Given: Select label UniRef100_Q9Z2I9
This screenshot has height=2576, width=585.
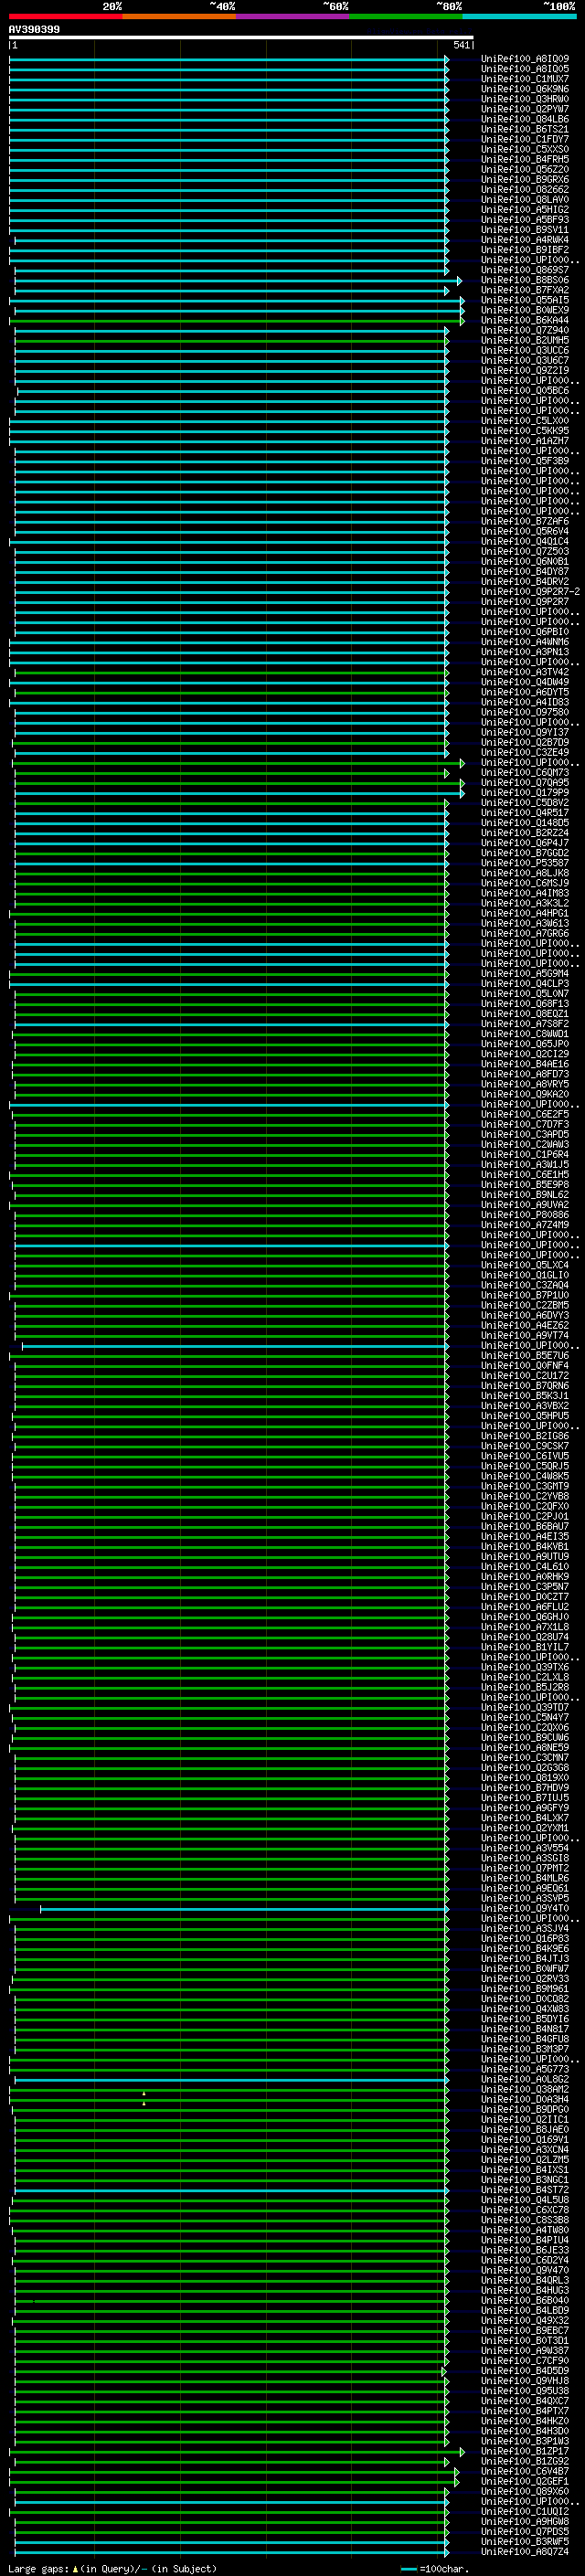Looking at the screenshot, I should point(525,370).
